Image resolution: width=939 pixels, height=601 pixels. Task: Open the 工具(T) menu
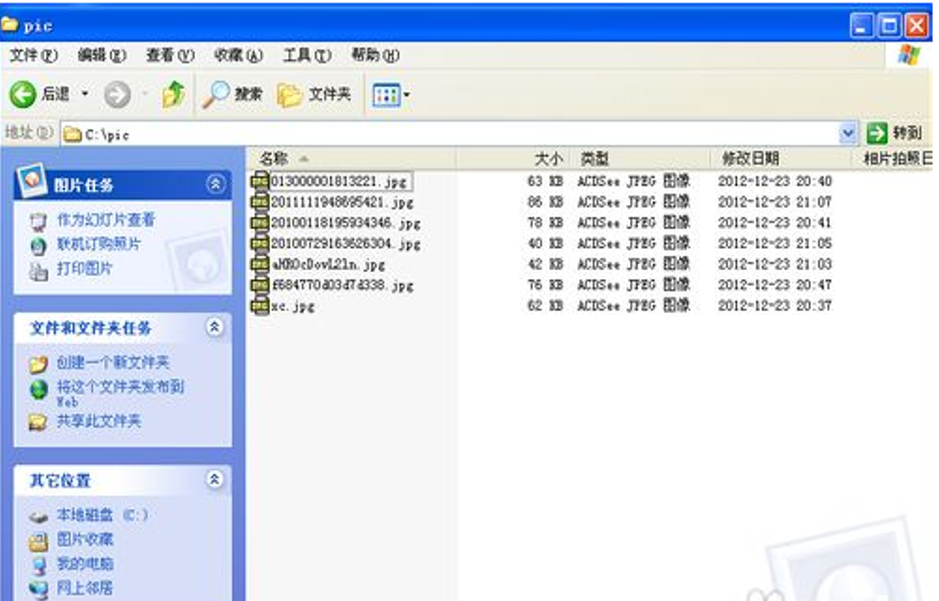point(307,55)
